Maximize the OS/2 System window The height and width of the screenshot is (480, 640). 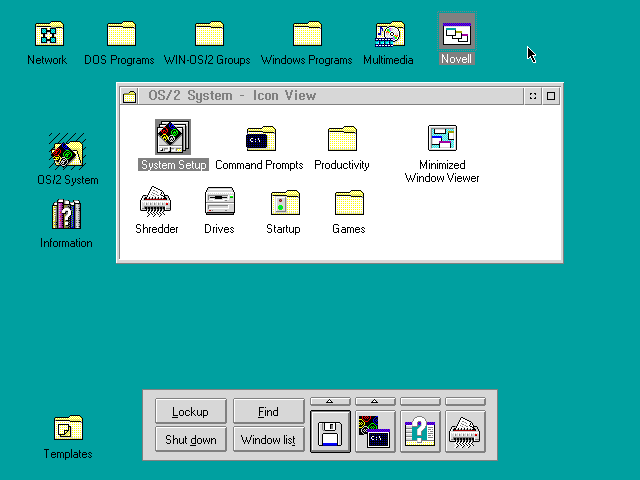(x=551, y=96)
